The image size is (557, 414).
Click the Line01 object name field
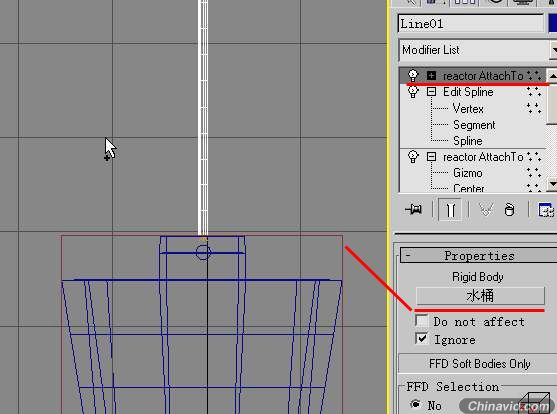click(471, 24)
